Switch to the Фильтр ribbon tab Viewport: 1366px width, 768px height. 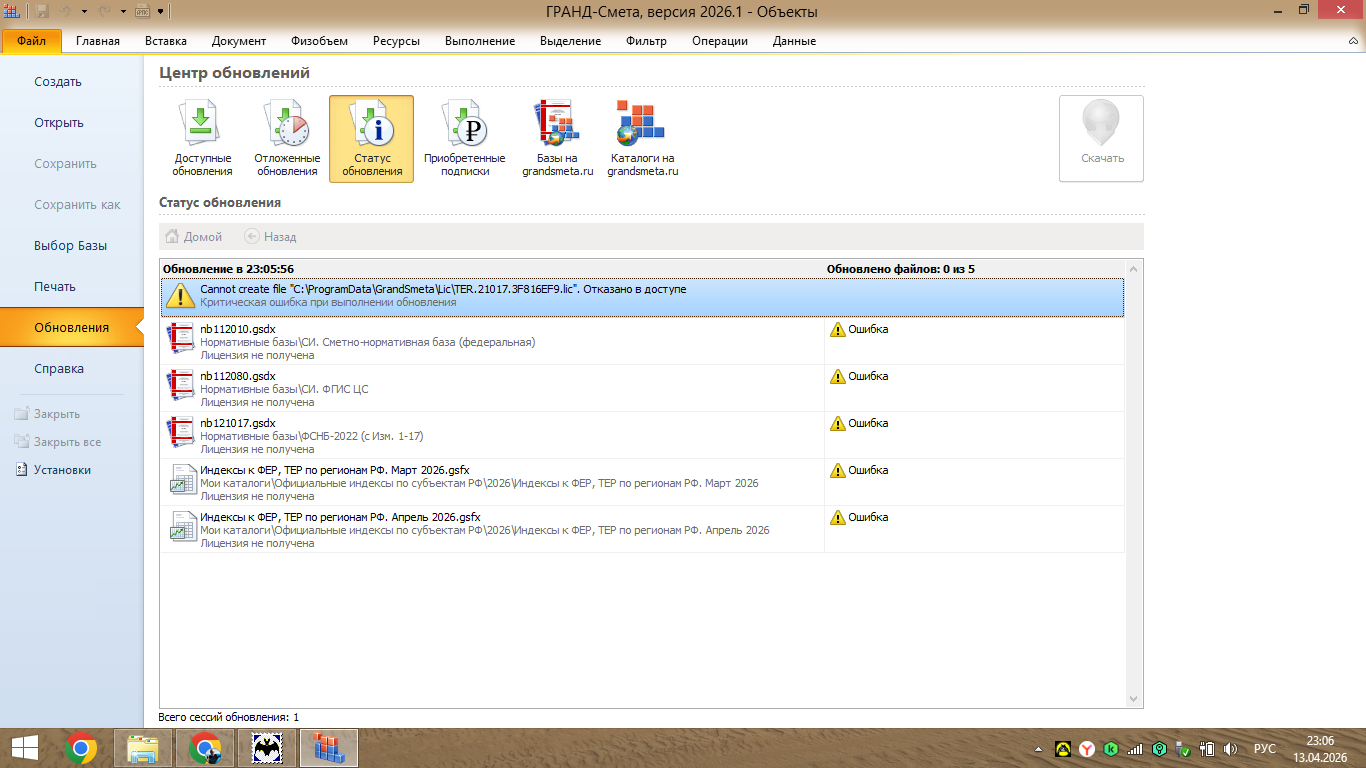tap(646, 41)
